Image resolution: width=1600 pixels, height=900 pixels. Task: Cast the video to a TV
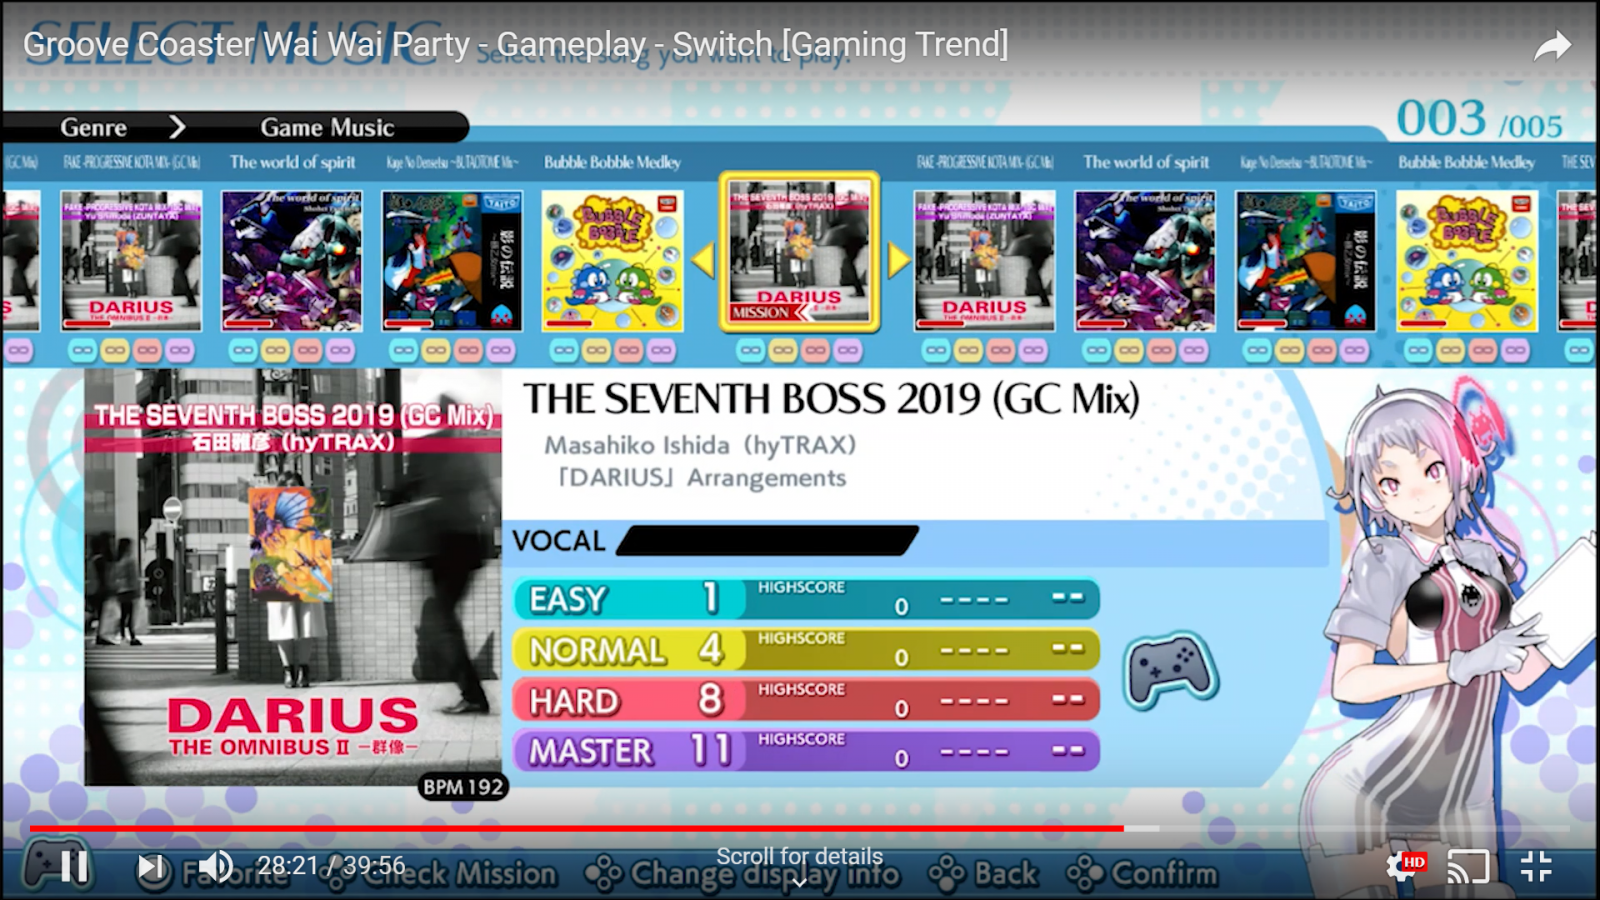pyautogui.click(x=1468, y=866)
